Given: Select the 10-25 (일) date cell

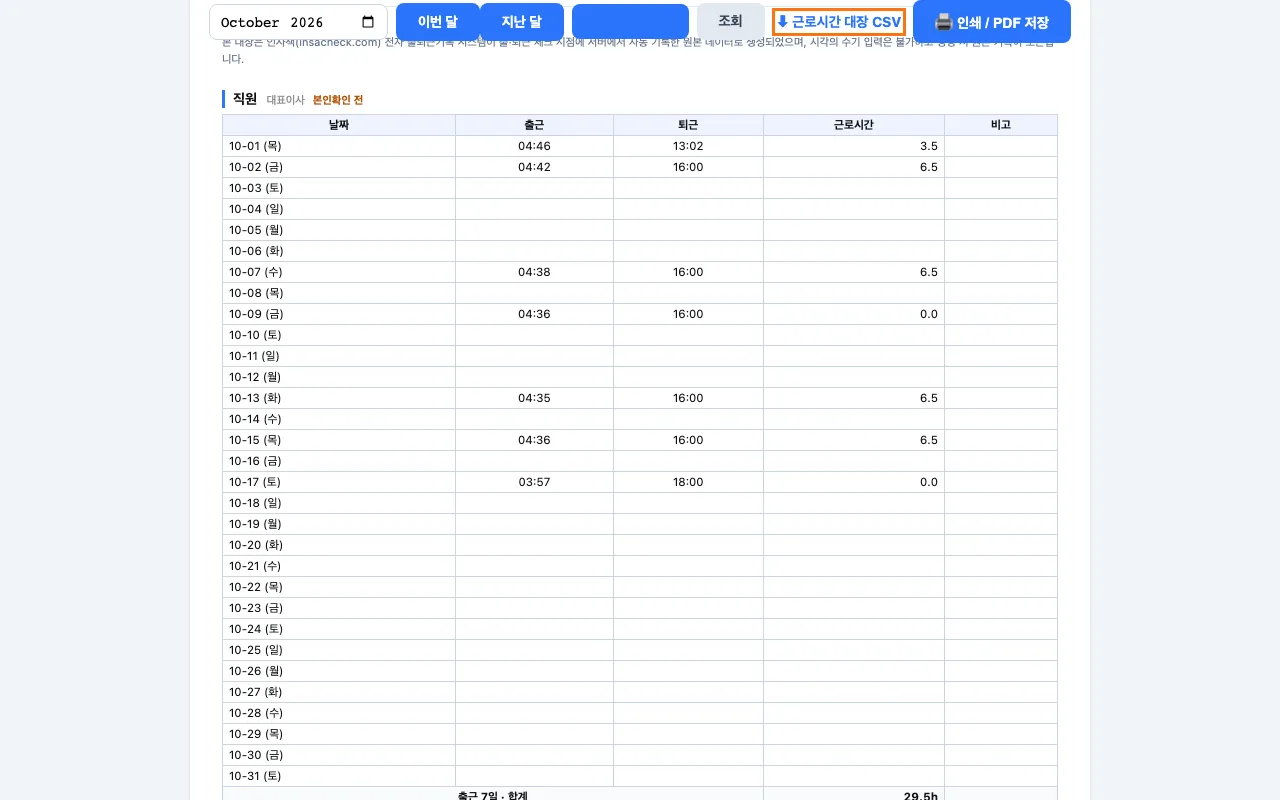Looking at the screenshot, I should tap(339, 650).
